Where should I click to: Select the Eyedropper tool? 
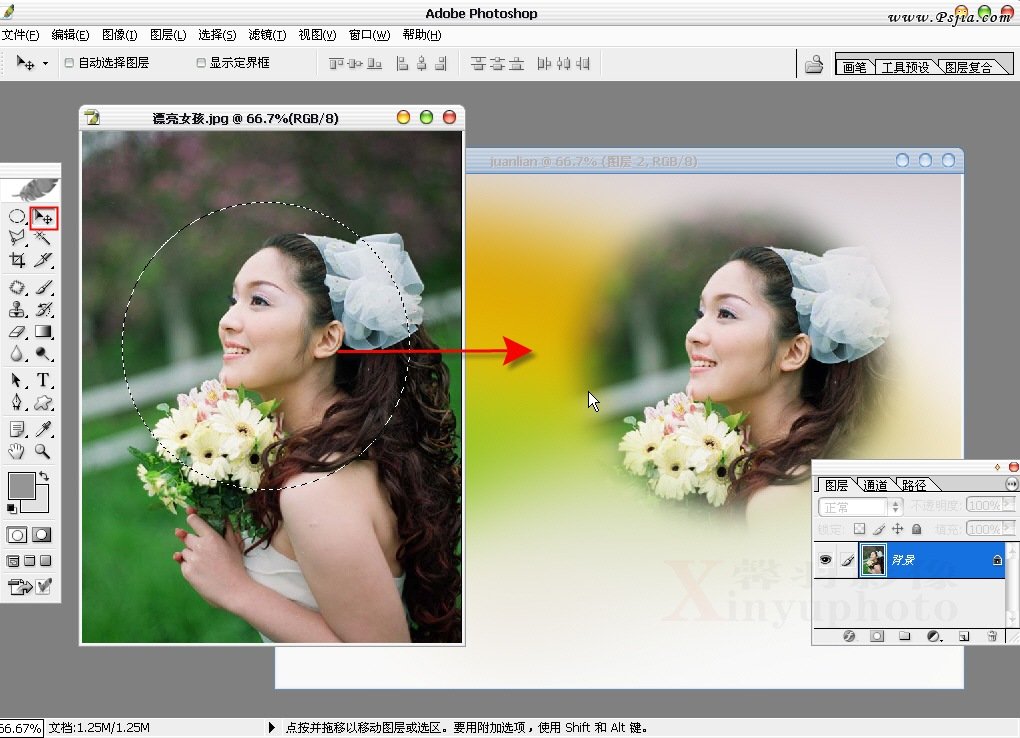44,429
